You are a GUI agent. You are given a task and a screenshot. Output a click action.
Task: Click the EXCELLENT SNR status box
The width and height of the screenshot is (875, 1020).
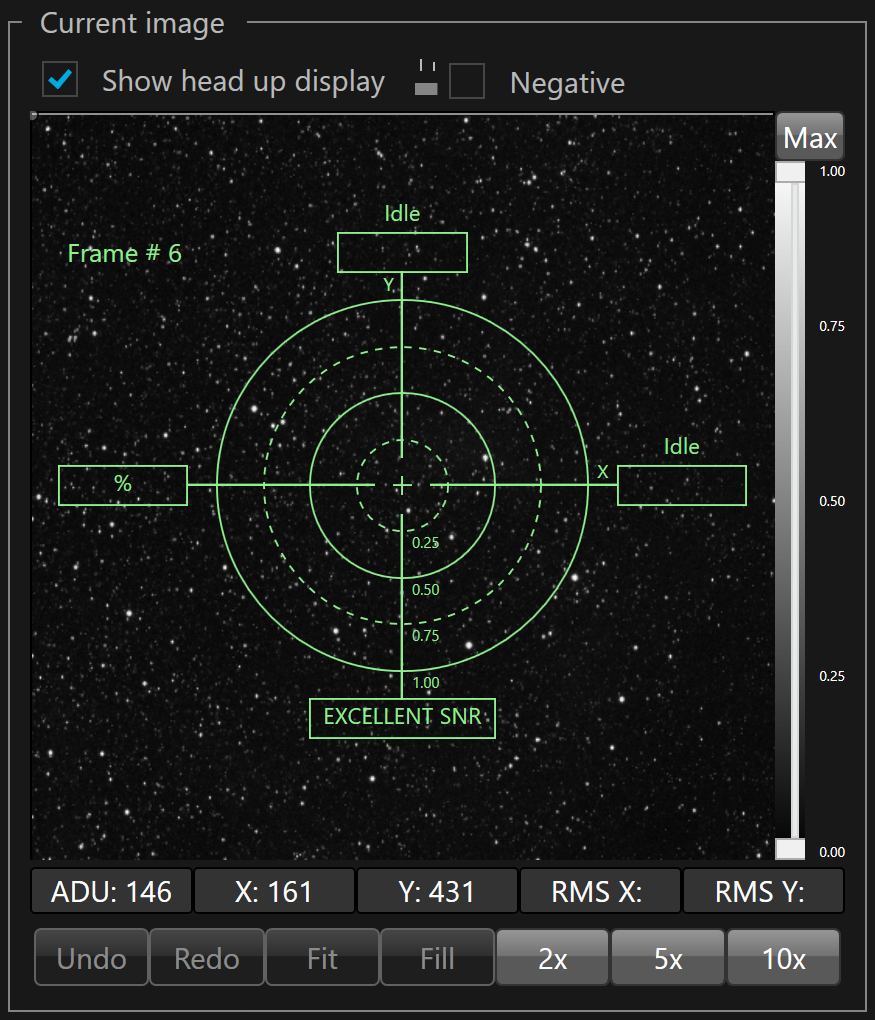402,718
